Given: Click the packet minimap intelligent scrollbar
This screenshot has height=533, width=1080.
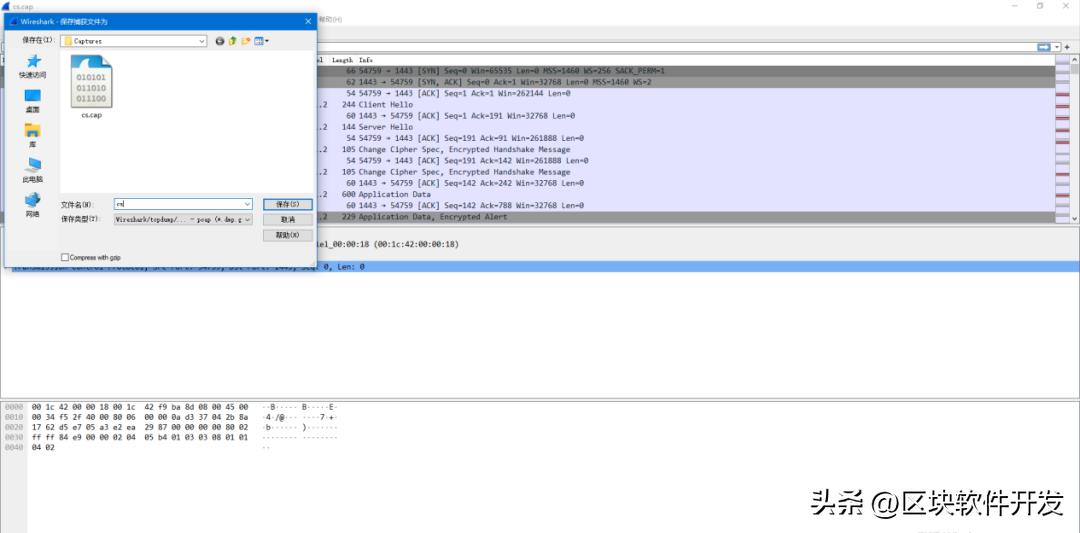Looking at the screenshot, I should pos(1062,138).
